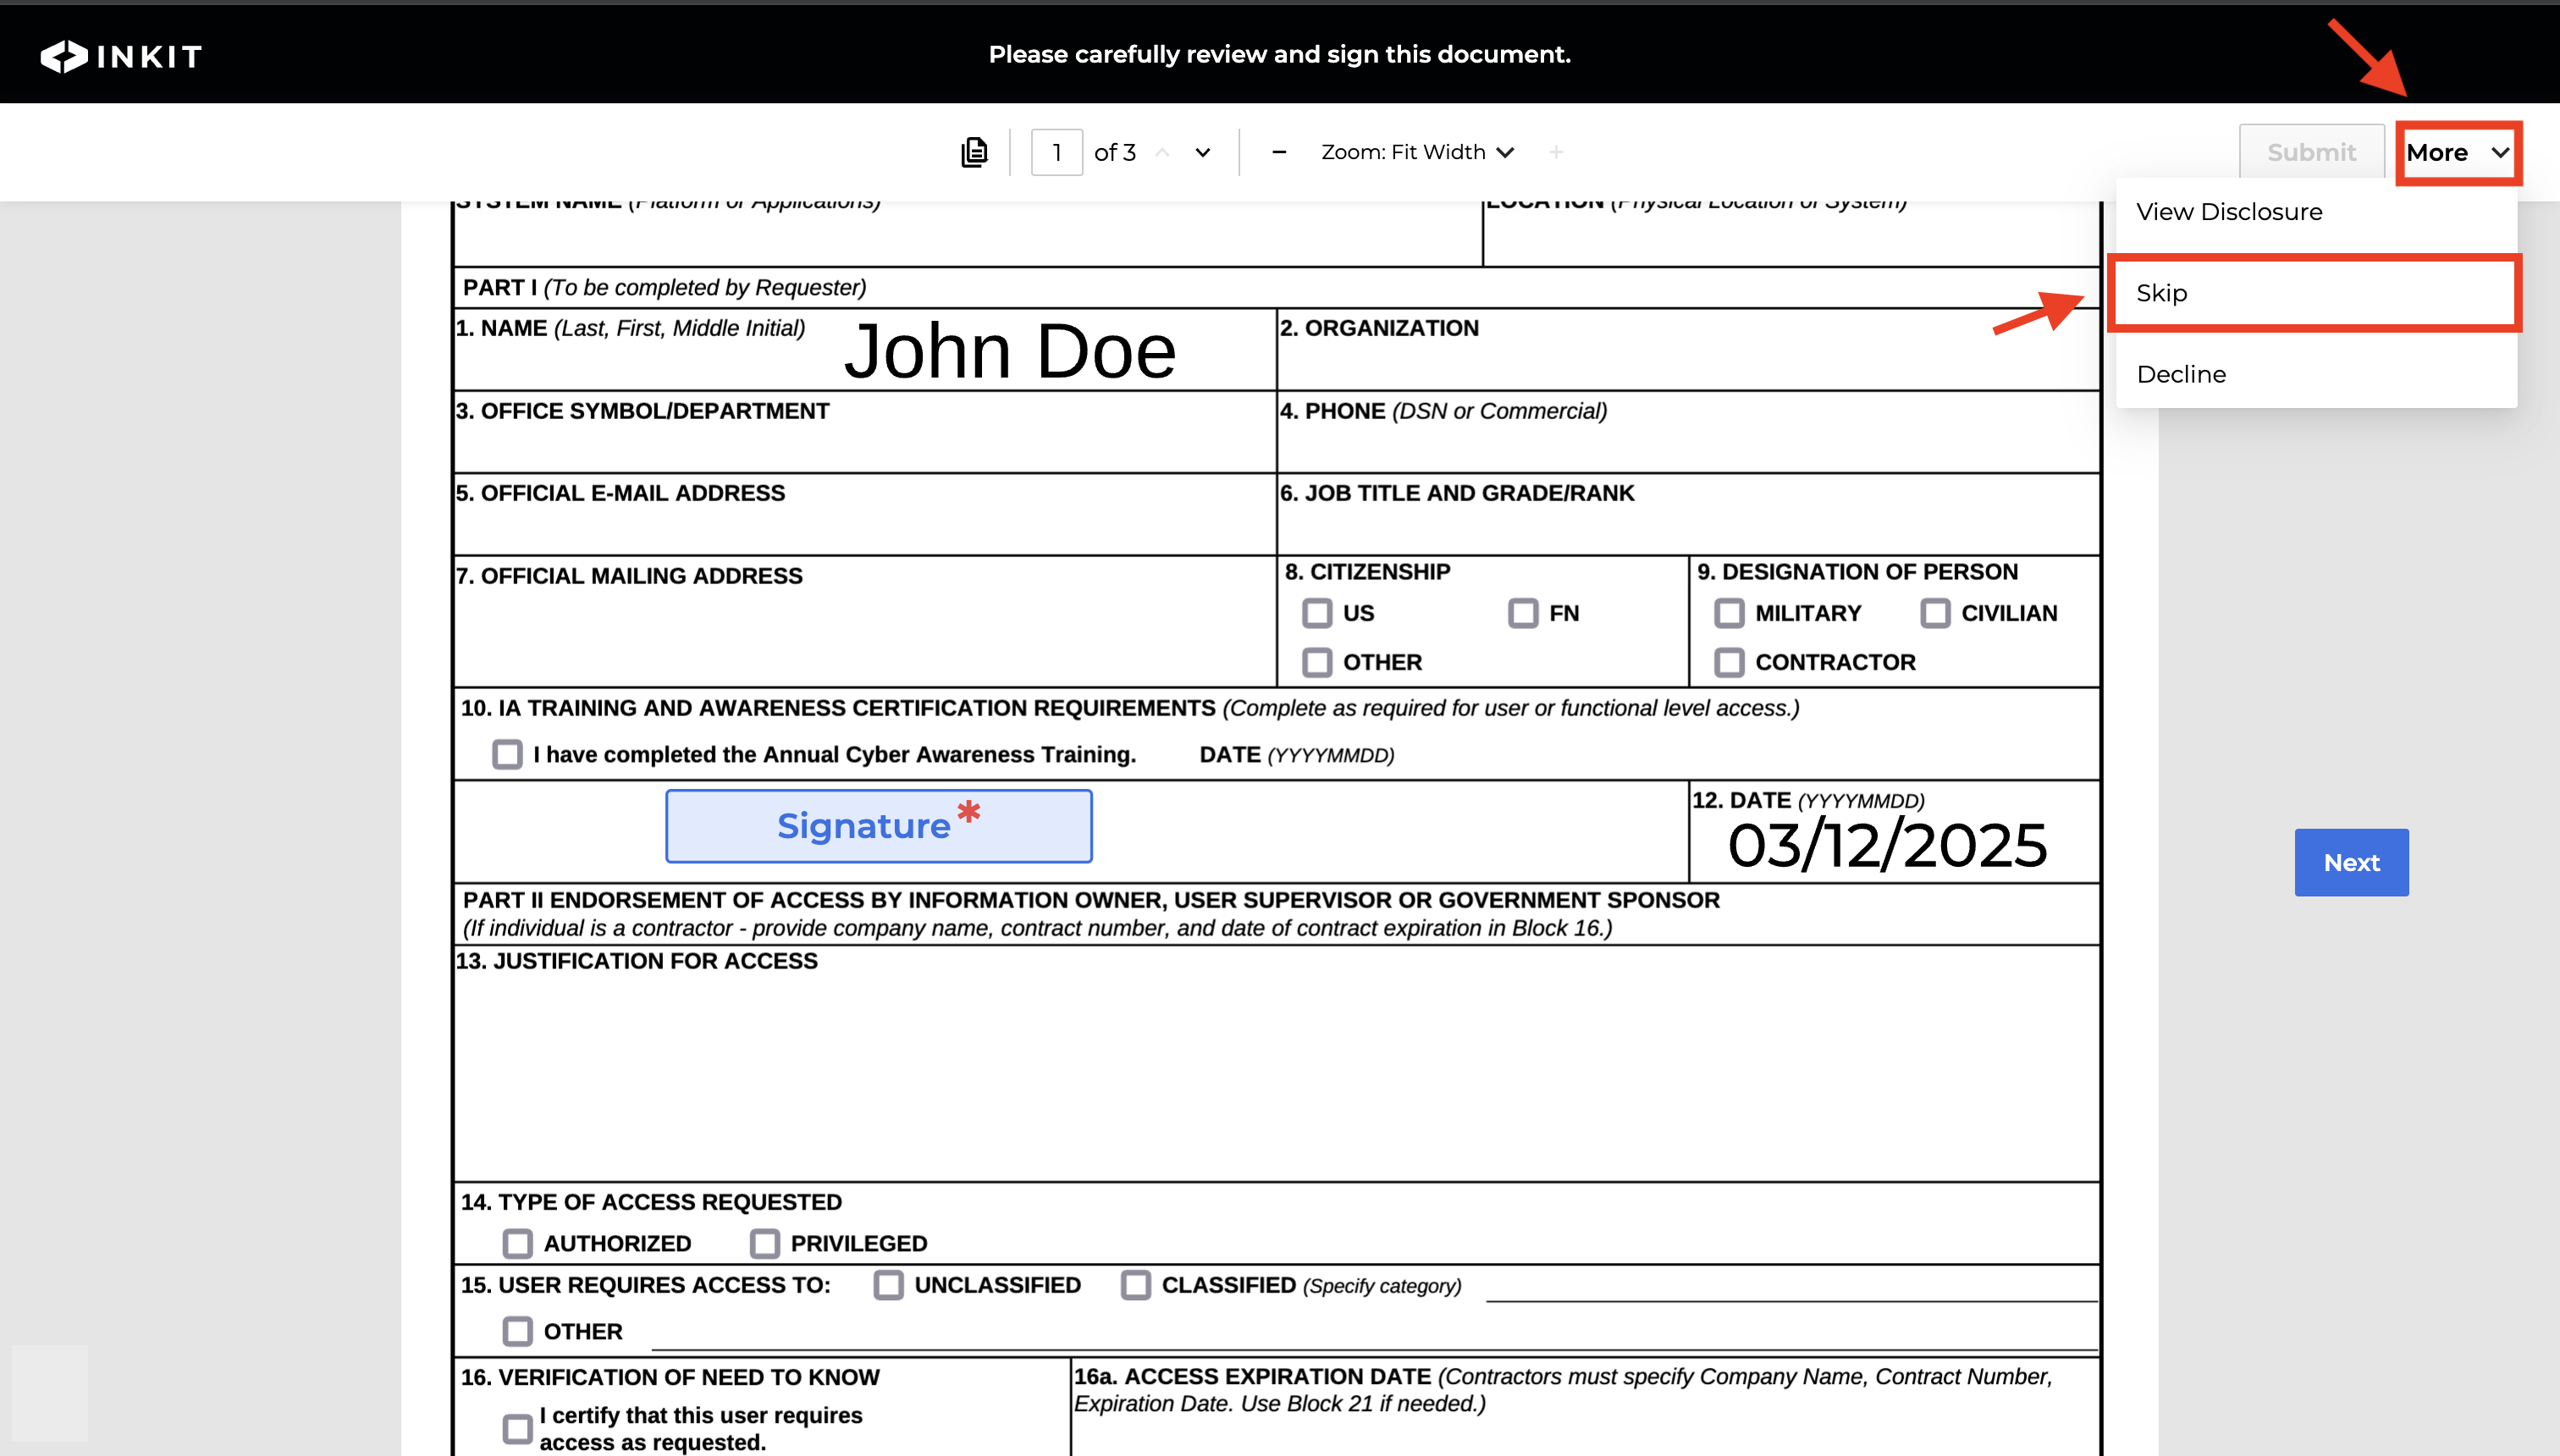Screen dimensions: 2560x1456
Task: Go to previous page arrow
Action: 1162,152
